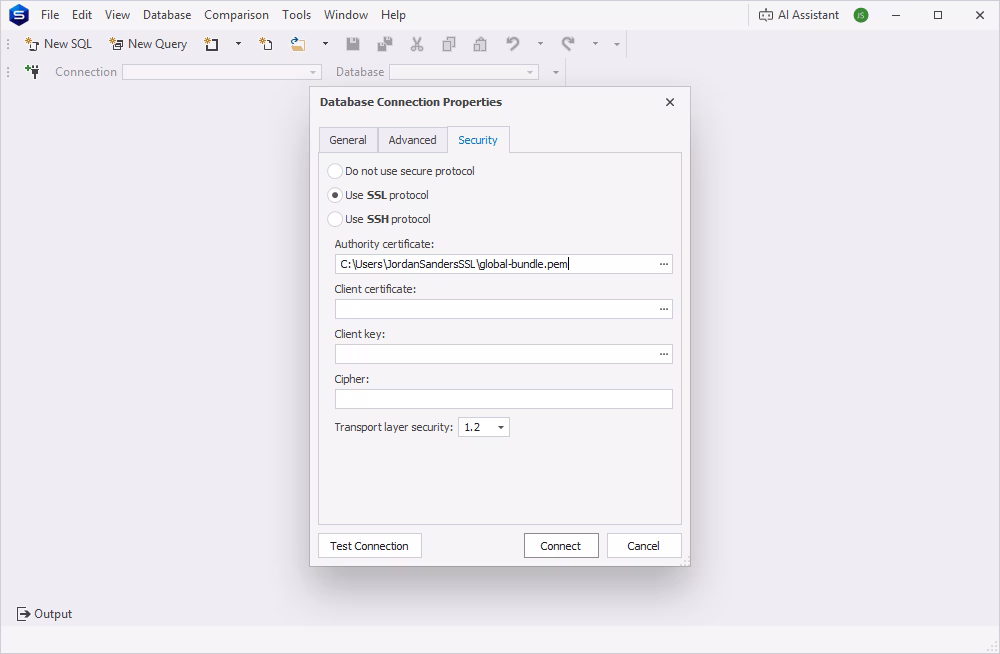This screenshot has width=1000, height=654.
Task: Open the Comparison menu
Action: coord(237,15)
